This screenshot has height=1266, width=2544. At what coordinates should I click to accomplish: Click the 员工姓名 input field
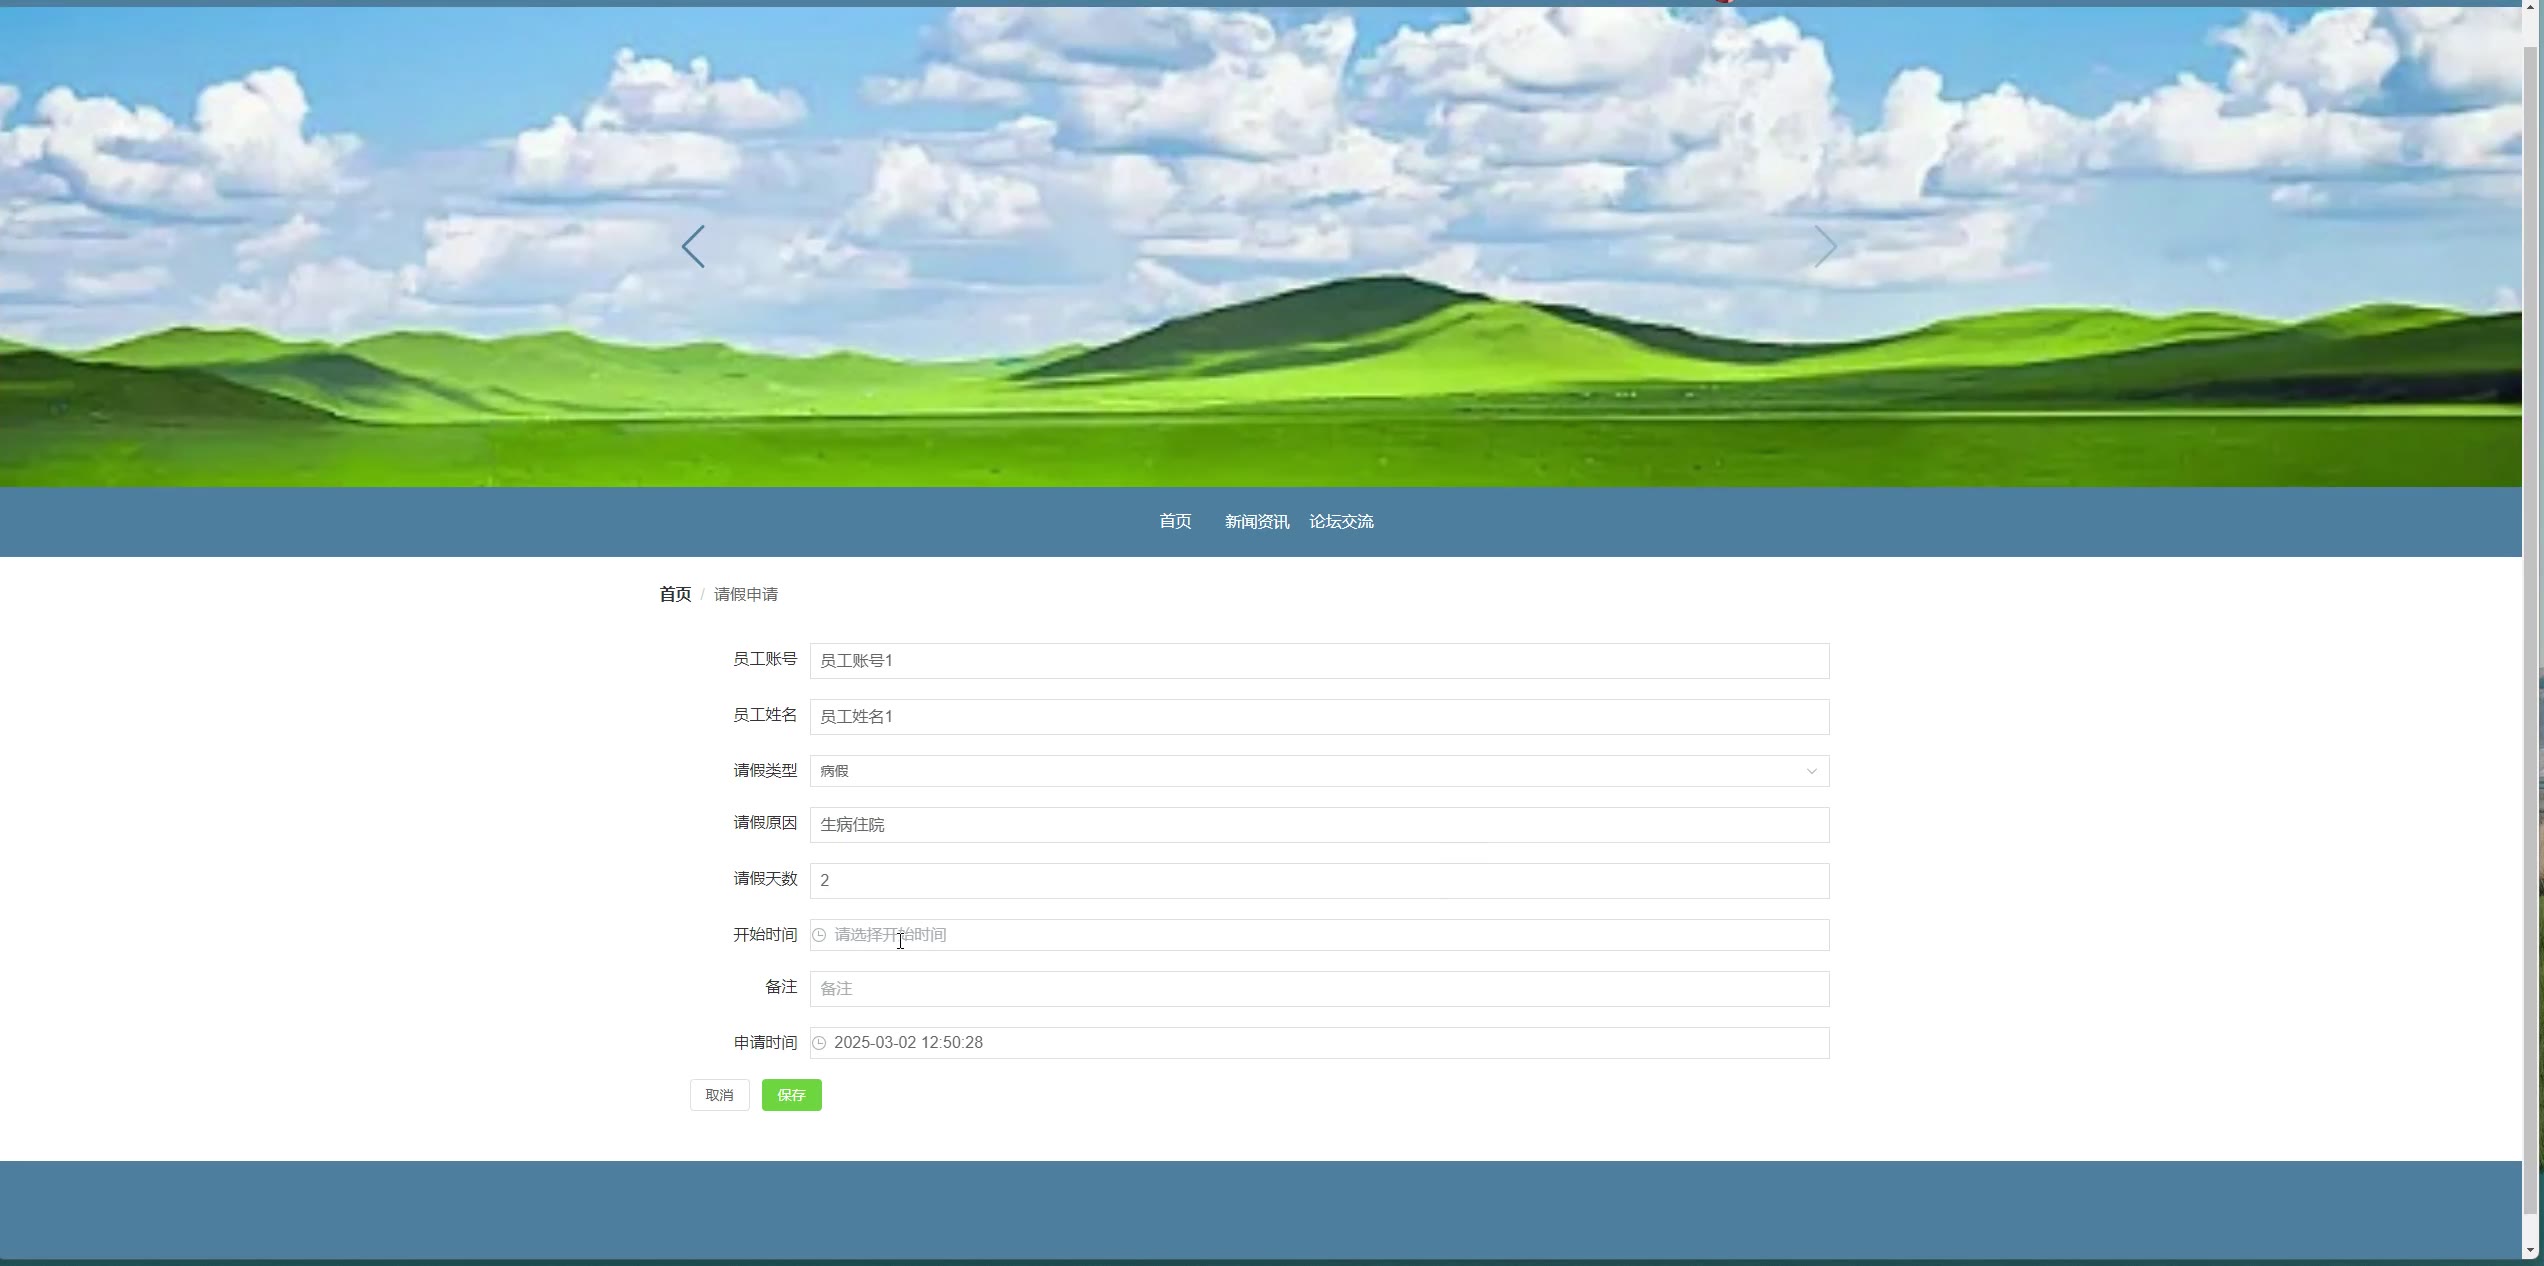1319,717
